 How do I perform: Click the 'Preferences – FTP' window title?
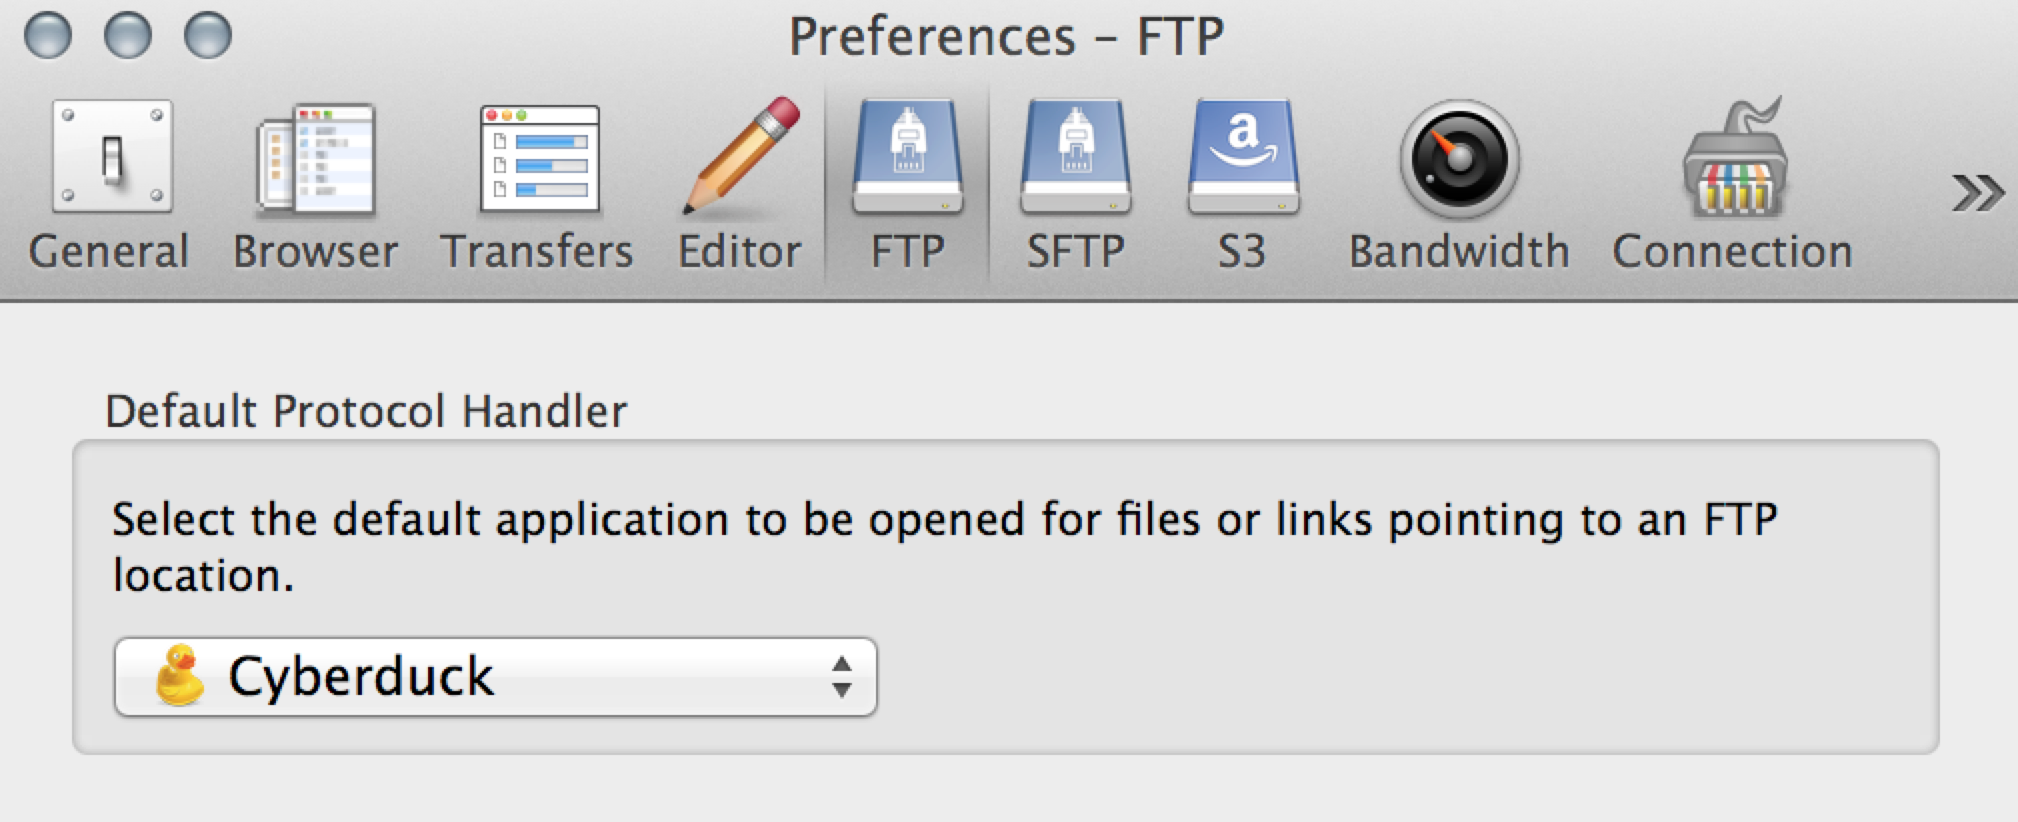click(x=1006, y=37)
